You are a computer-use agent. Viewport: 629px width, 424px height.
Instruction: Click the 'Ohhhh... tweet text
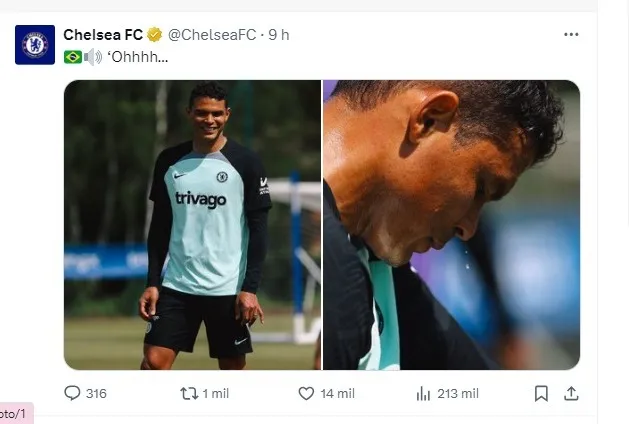(x=138, y=57)
